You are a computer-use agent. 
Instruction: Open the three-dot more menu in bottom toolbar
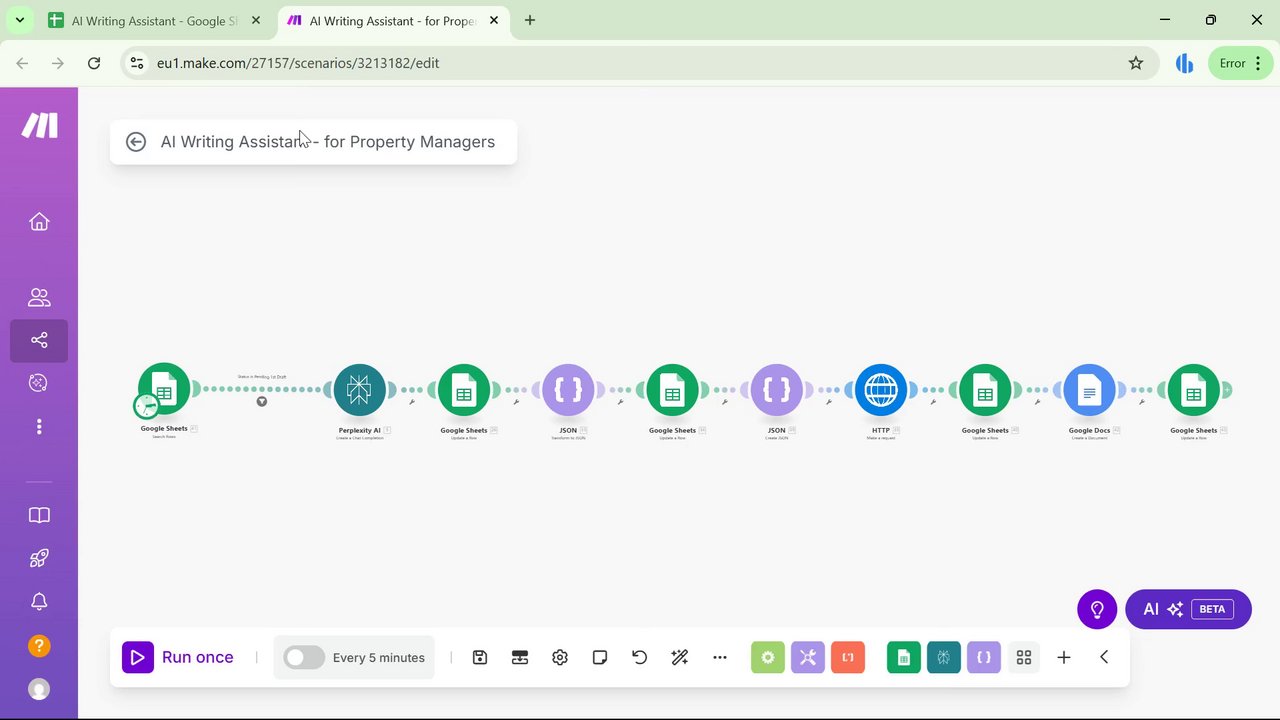click(x=720, y=657)
